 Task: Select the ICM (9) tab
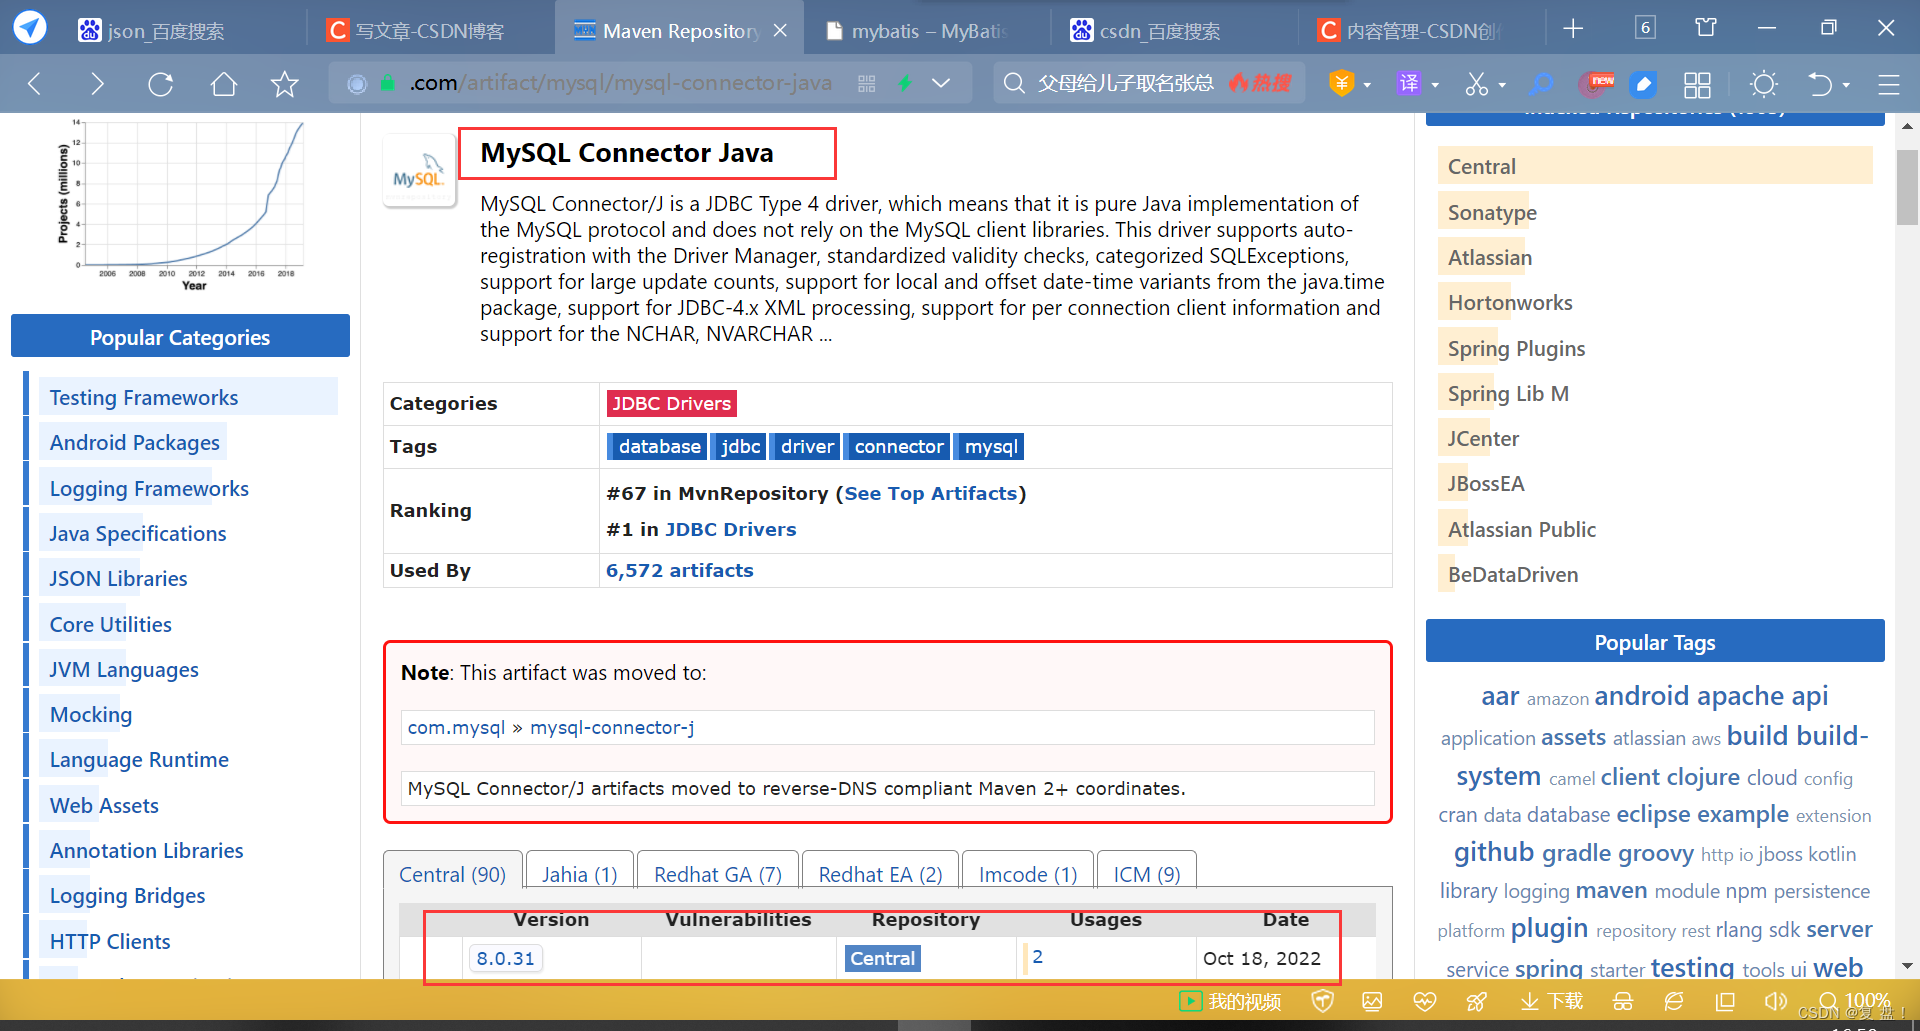click(x=1146, y=874)
